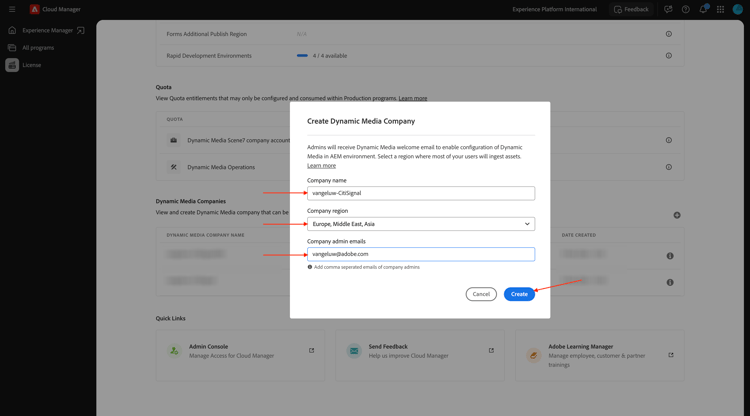The height and width of the screenshot is (416, 750).
Task: Click the Rapid Development Environments progress bar
Action: 302,55
